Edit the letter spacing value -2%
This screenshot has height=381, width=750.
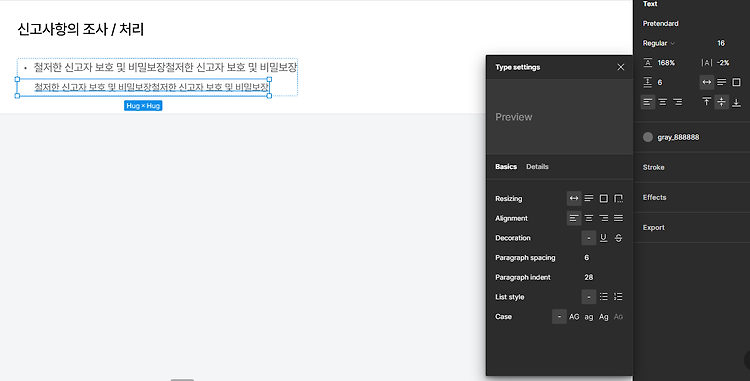(x=723, y=63)
